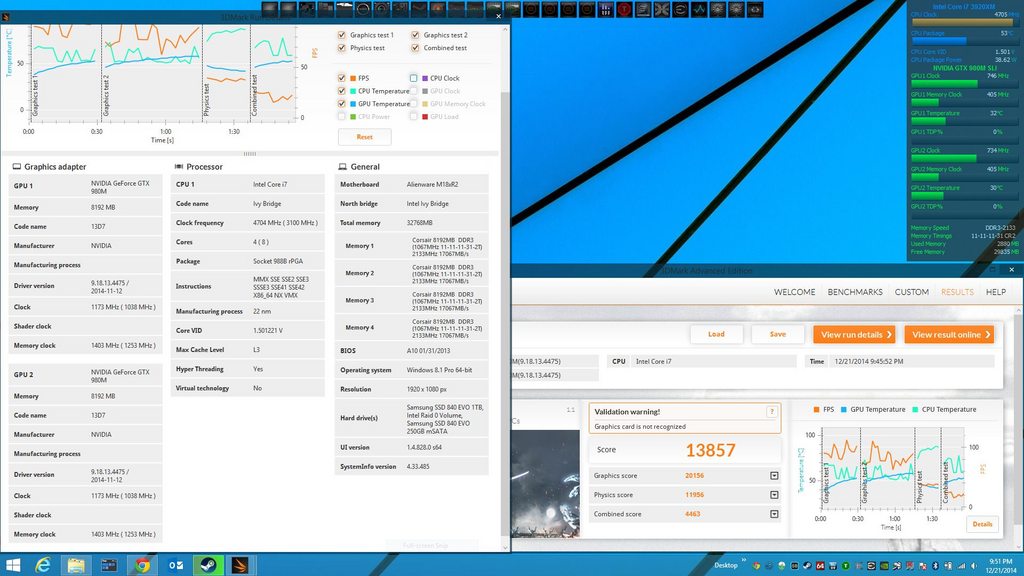Click the View result online button
The width and height of the screenshot is (1024, 576).
point(949,334)
